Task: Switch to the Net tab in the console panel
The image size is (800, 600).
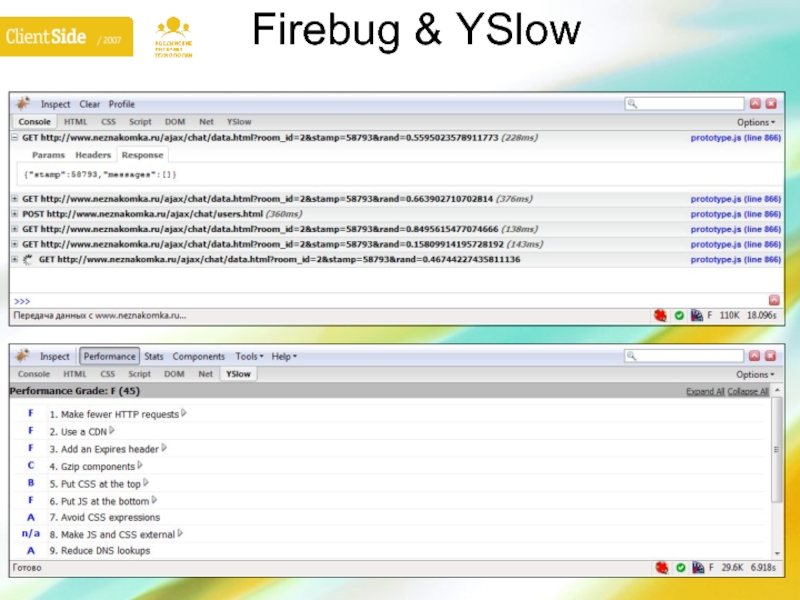Action: point(206,122)
